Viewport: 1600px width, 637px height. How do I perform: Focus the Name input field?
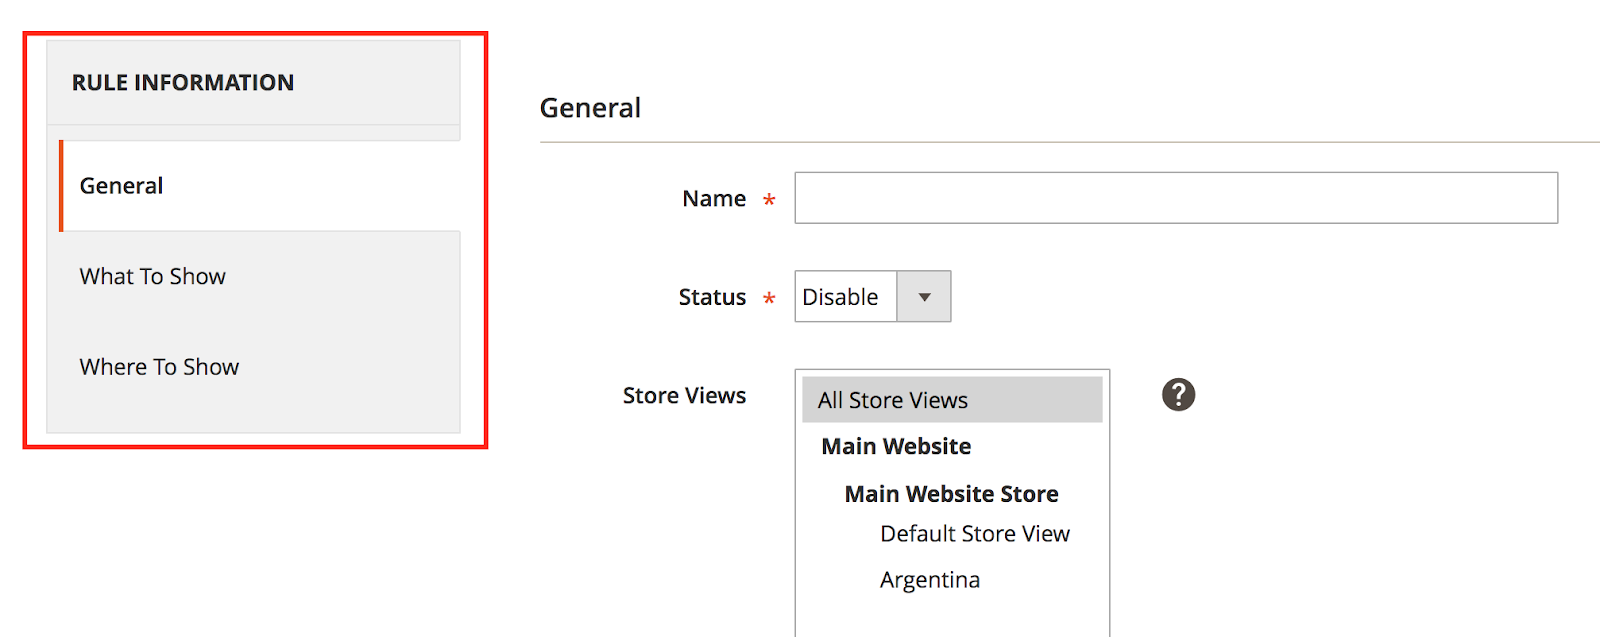[x=1176, y=198]
